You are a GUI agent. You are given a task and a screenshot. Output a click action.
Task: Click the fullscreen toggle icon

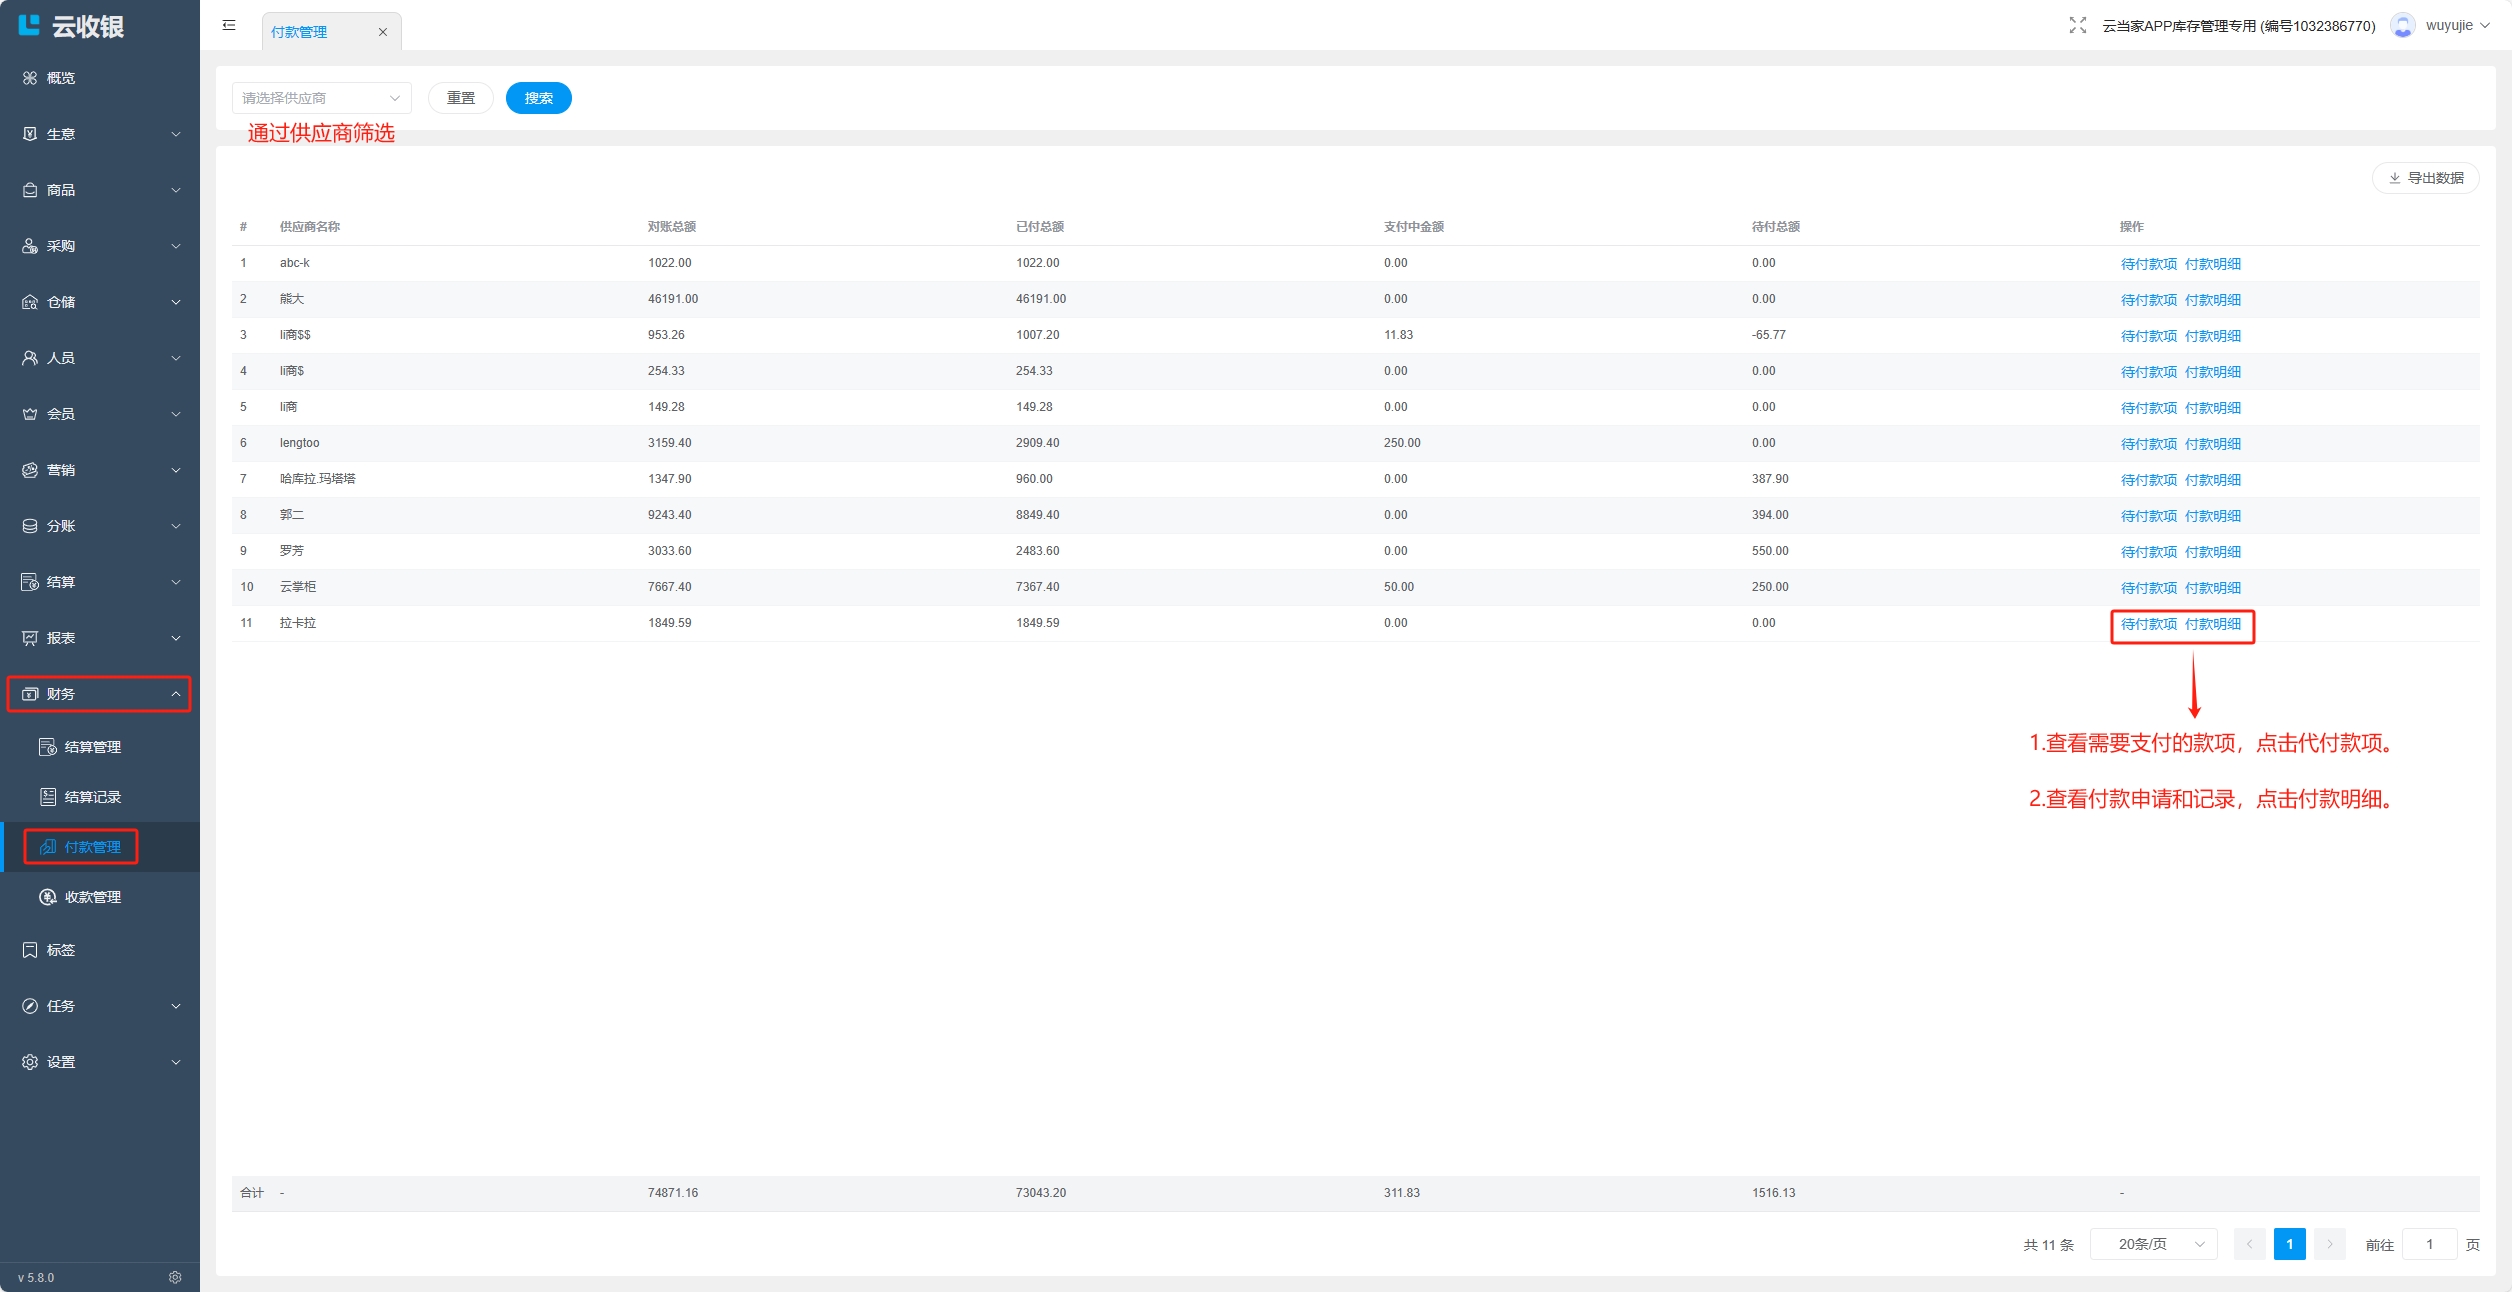[x=2077, y=25]
